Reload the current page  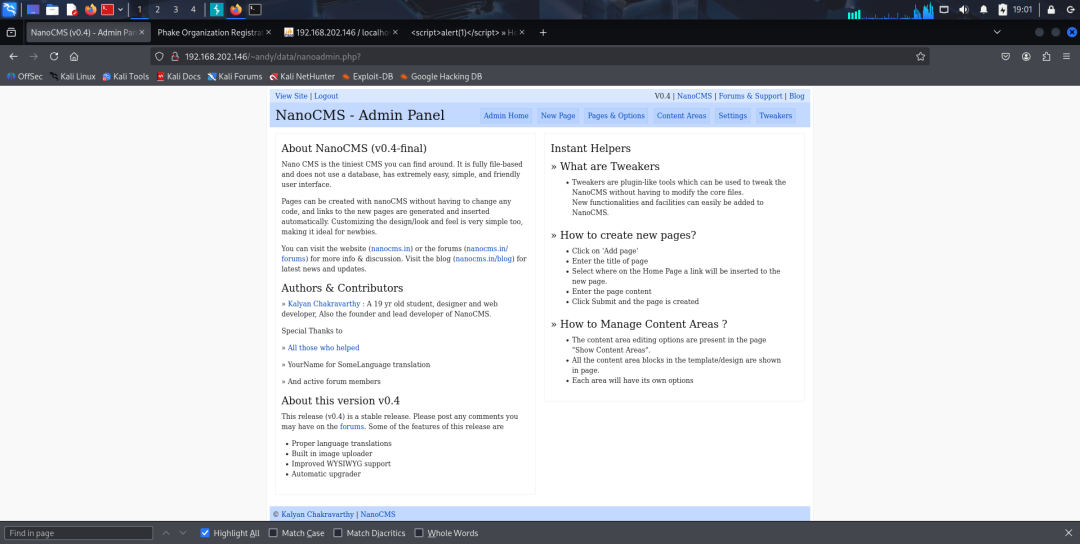click(54, 56)
